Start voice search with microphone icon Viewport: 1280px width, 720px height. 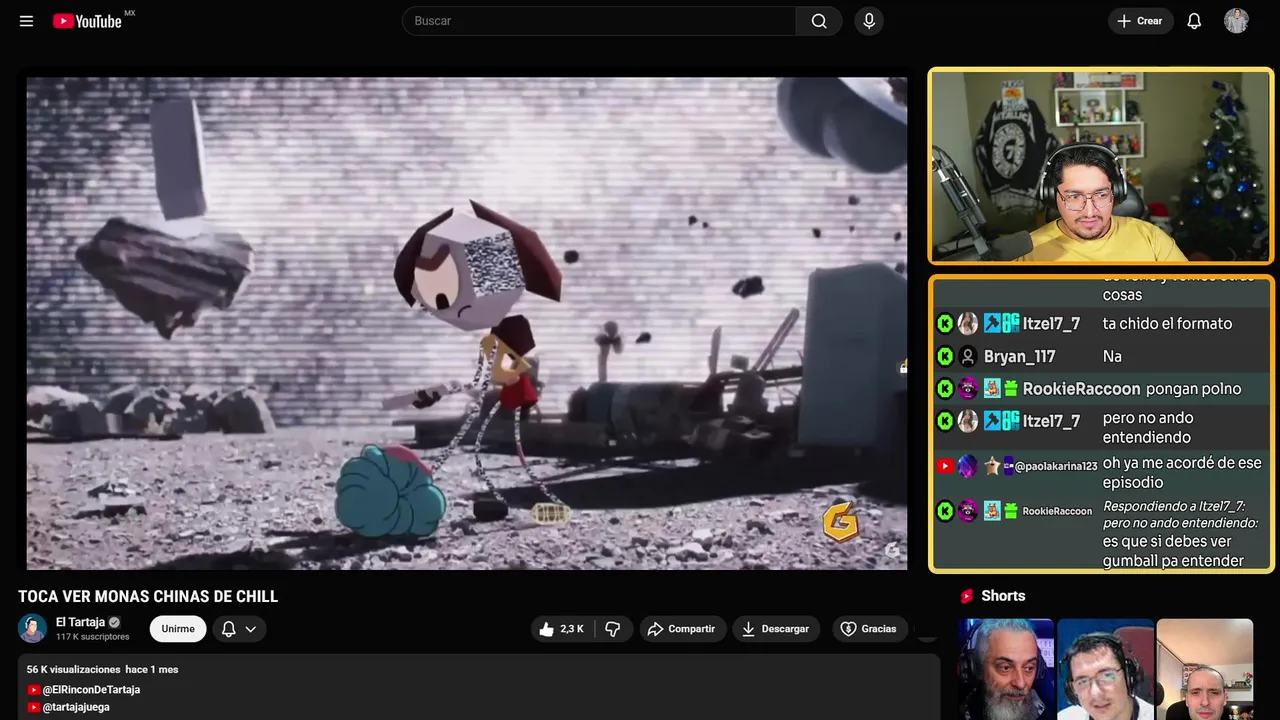(869, 21)
